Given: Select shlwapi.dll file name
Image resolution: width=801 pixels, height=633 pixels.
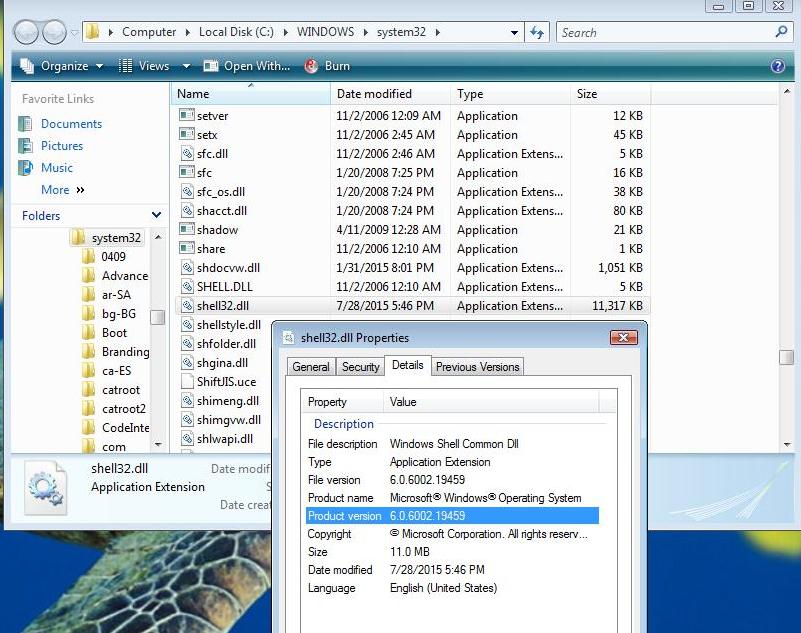Looking at the screenshot, I should coord(225,438).
